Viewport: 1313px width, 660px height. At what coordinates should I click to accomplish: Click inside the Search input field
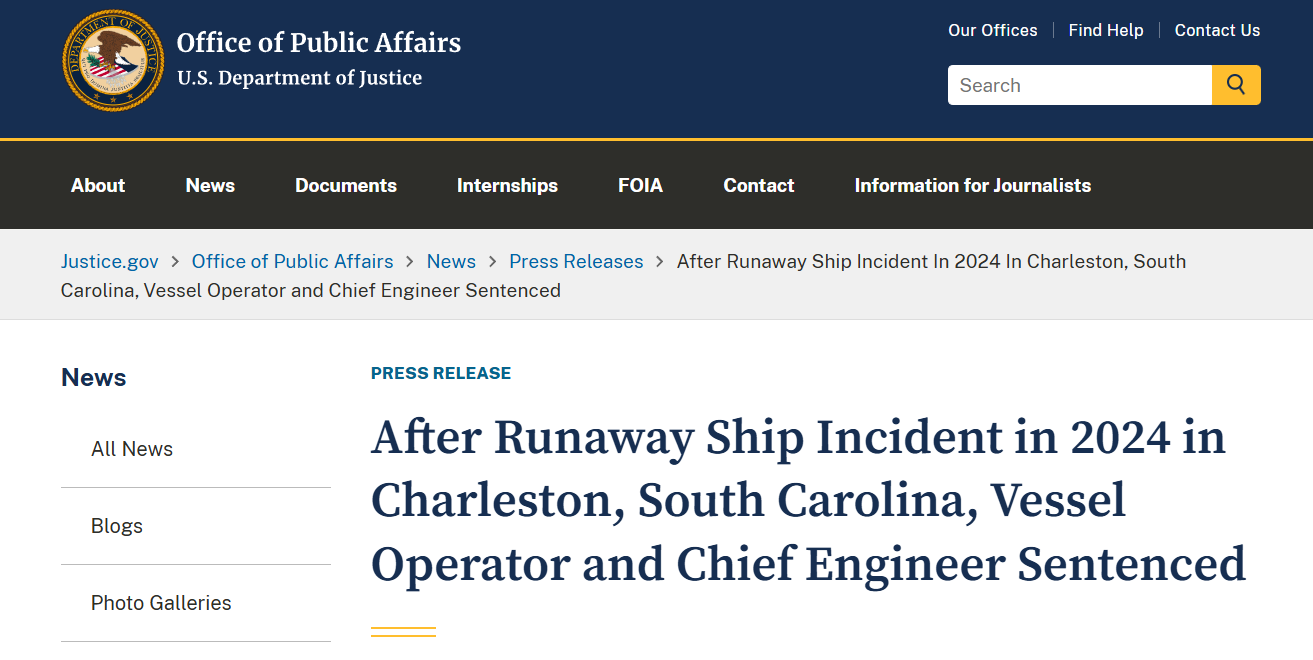[x=1080, y=85]
